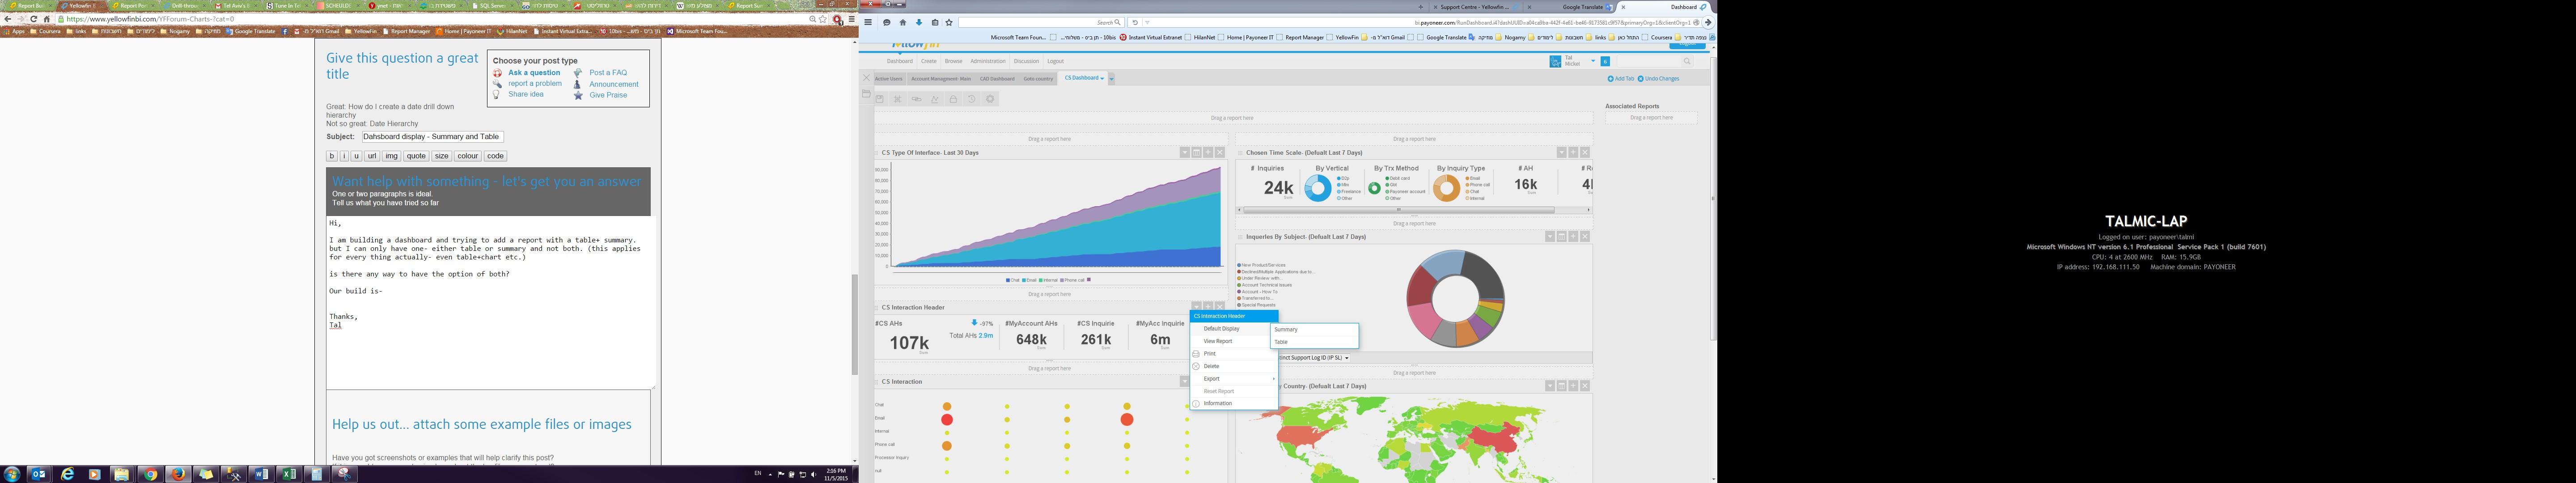Click the bookmark star in Chrome address bar
Screen dimensions: 2576x483
click(823, 19)
